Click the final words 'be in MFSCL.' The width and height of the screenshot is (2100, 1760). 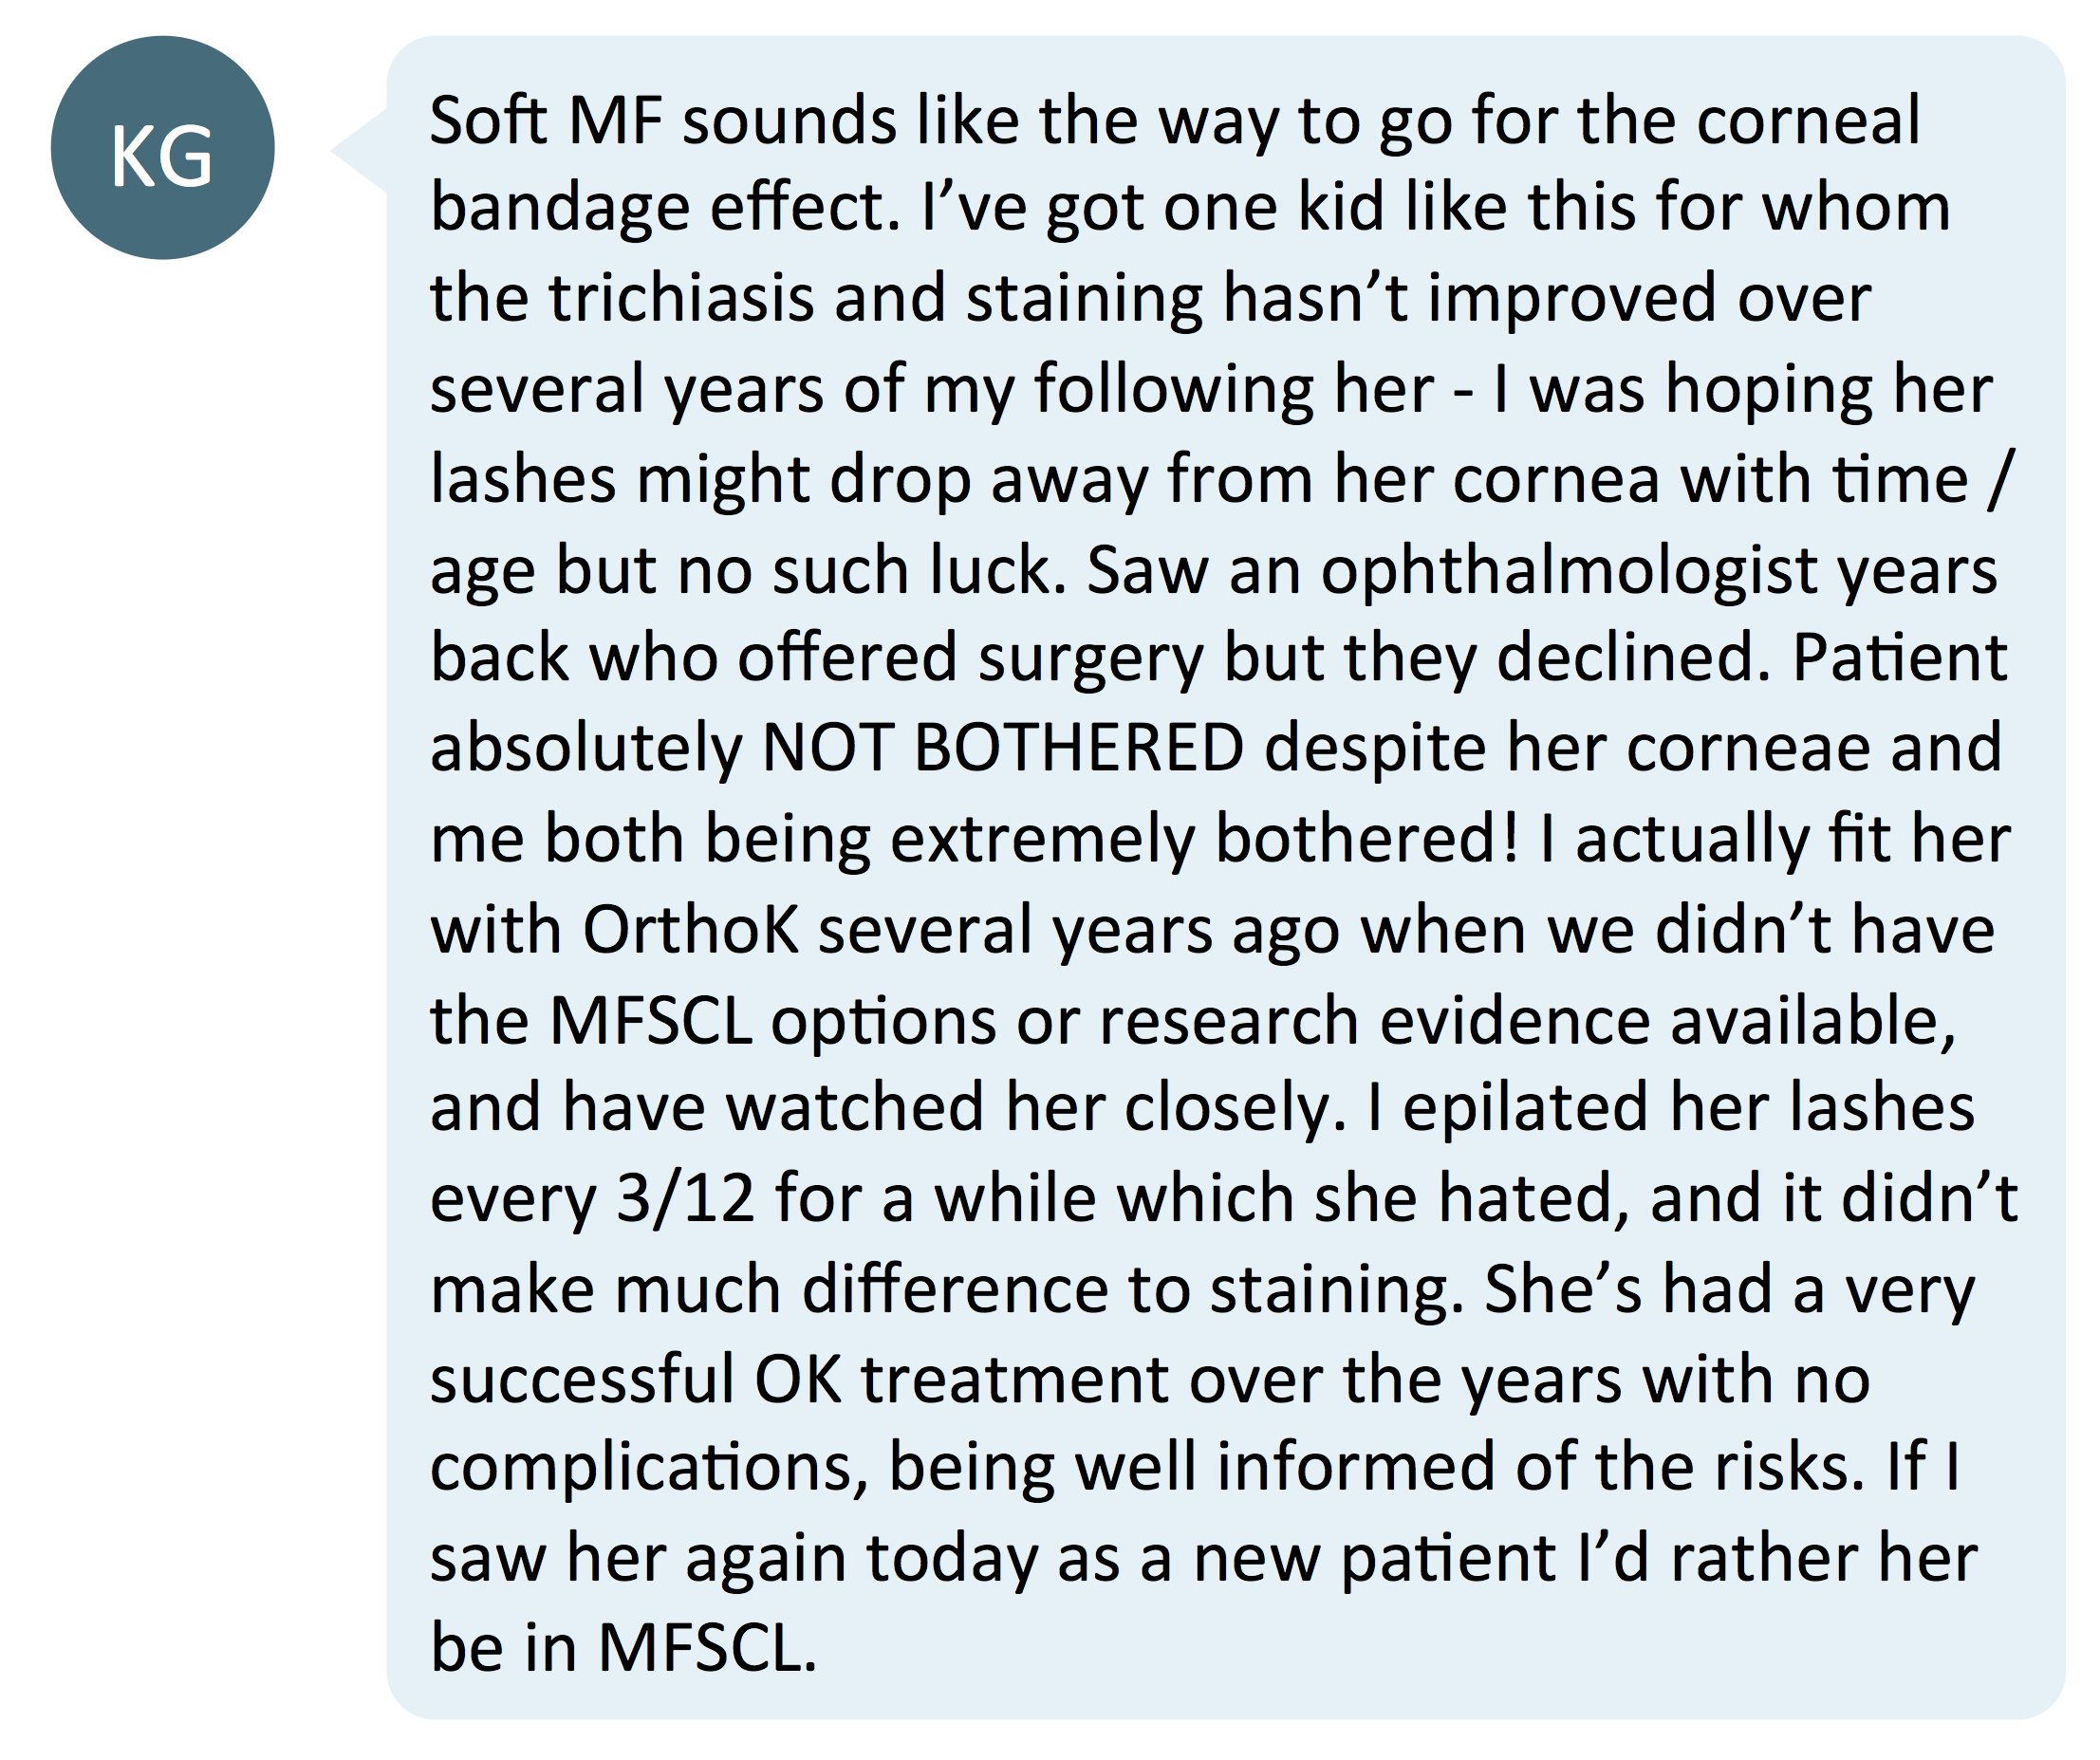(x=624, y=1648)
